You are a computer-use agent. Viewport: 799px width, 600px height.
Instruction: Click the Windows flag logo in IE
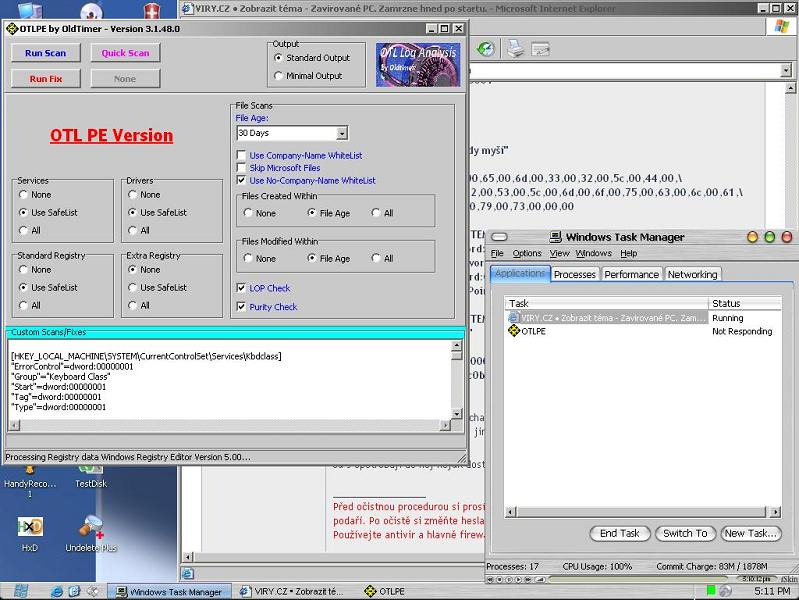click(x=781, y=27)
